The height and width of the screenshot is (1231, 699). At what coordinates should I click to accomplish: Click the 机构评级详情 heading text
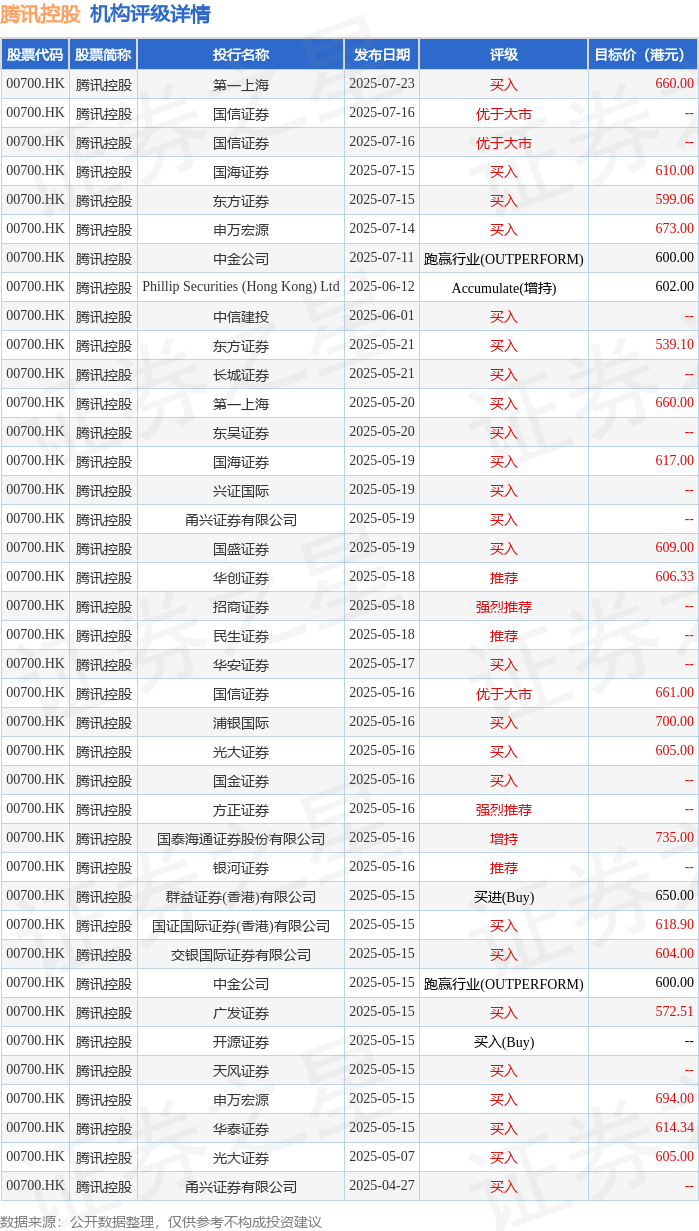pos(150,14)
